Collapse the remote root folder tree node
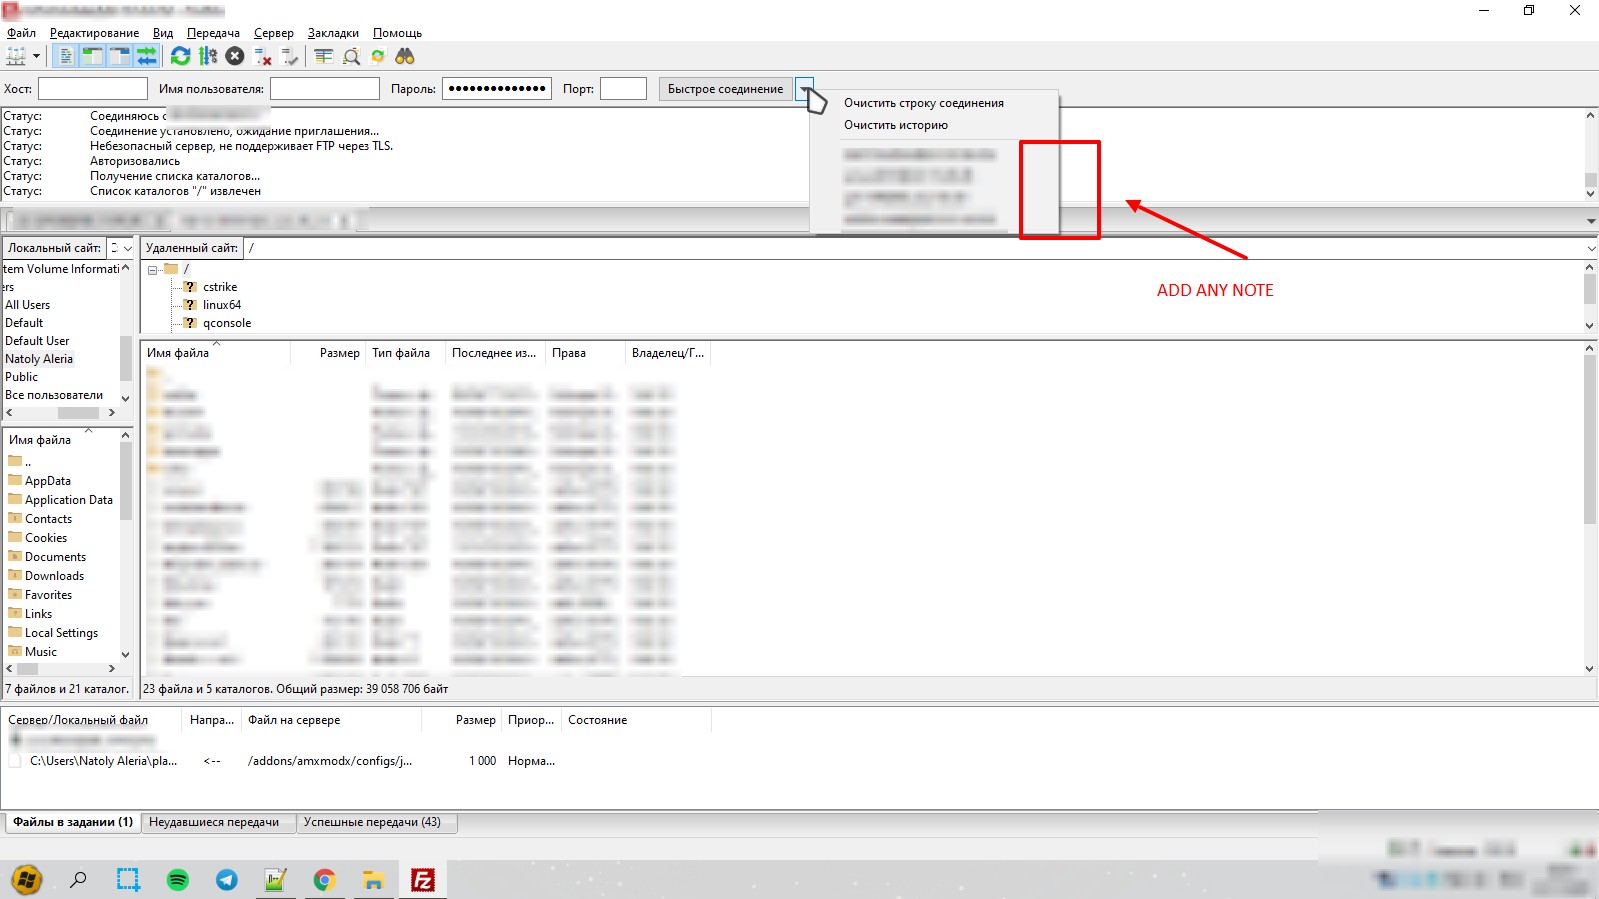 point(152,270)
